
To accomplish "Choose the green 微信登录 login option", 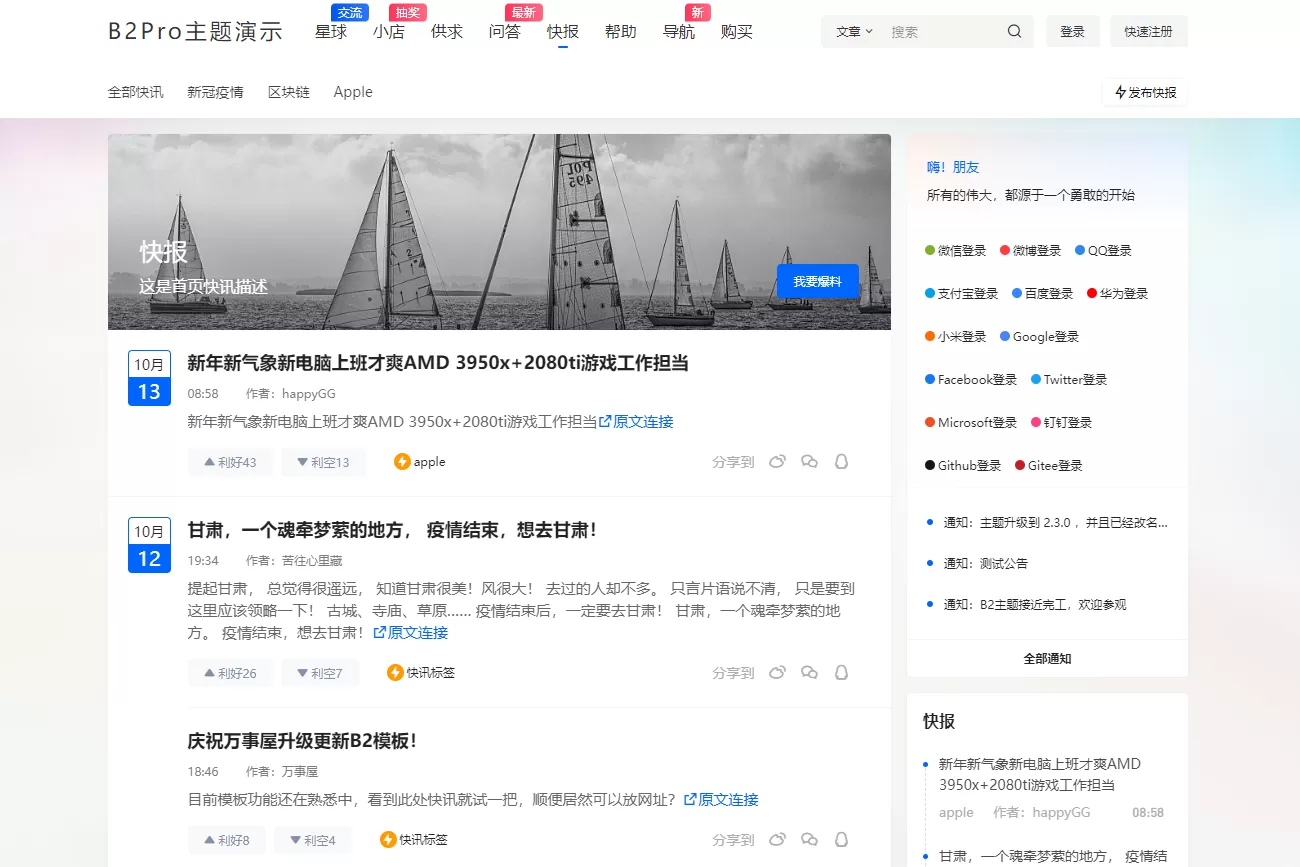I will [x=956, y=251].
